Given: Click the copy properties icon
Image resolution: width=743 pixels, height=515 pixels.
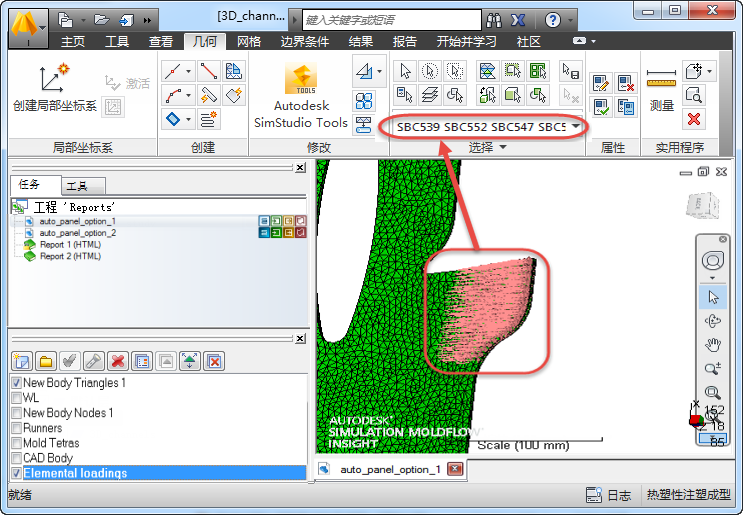Looking at the screenshot, I should pos(625,107).
